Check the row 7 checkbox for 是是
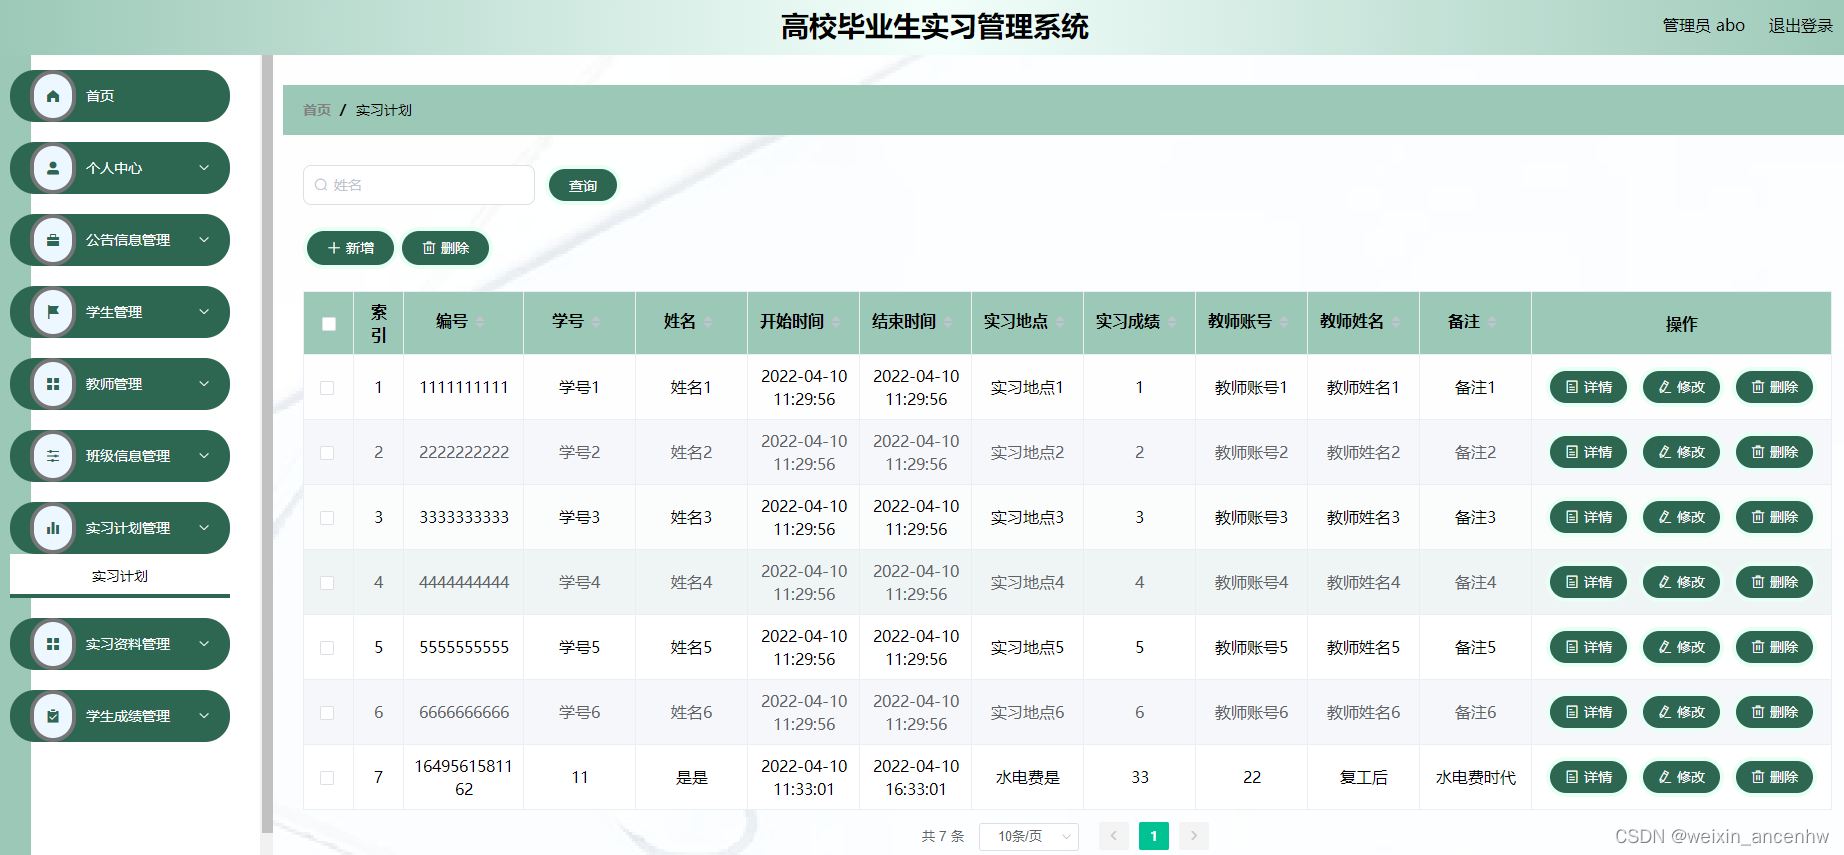This screenshot has height=855, width=1844. (x=327, y=778)
